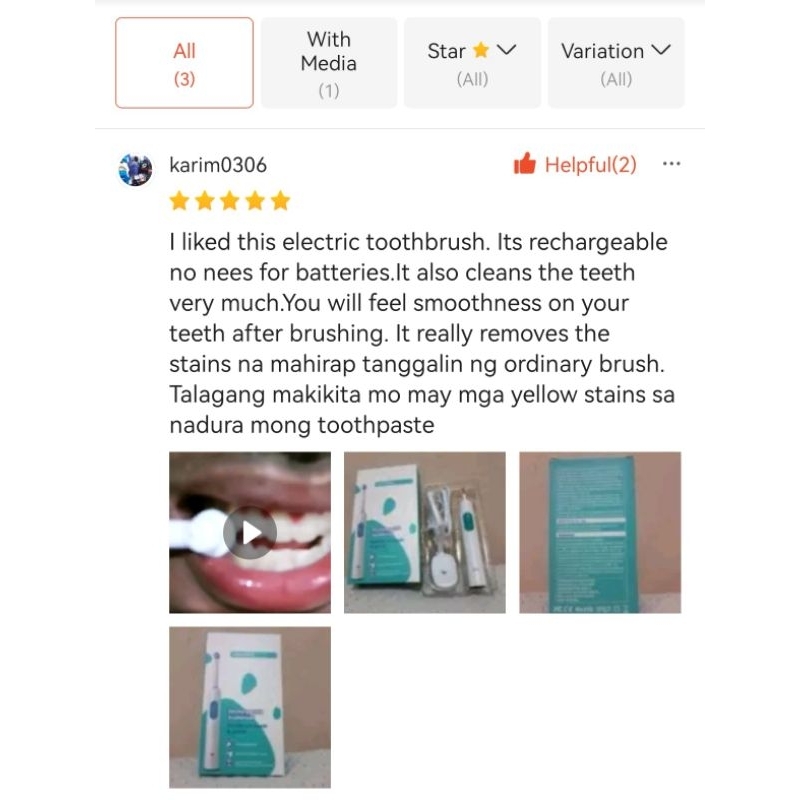
Task: Play the toothbrush review video
Action: 249,532
